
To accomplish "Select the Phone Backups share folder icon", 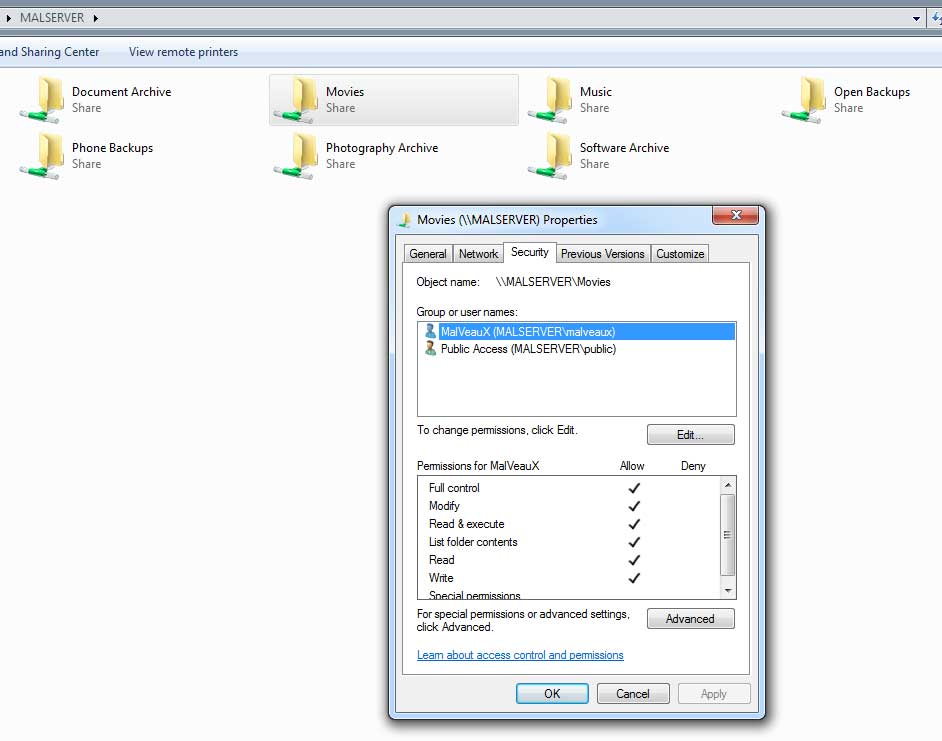I will [x=42, y=156].
